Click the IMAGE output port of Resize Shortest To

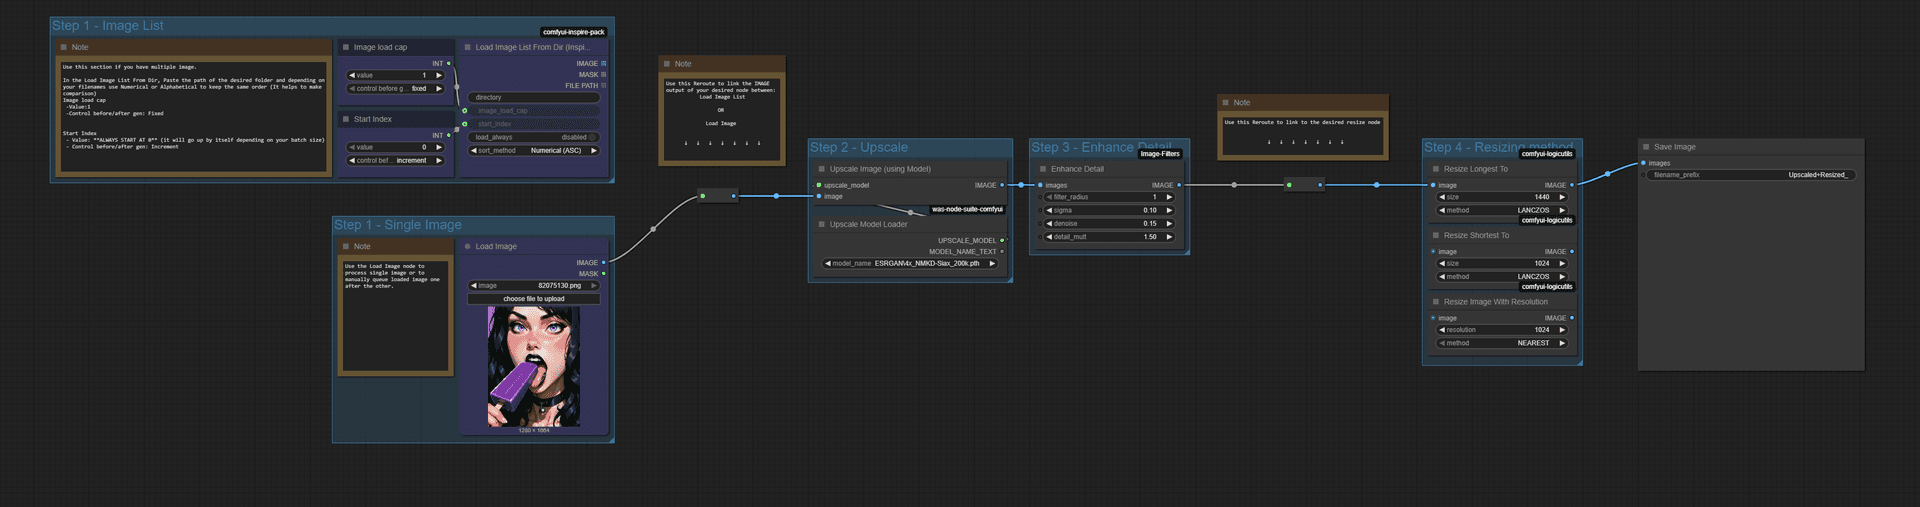coord(1572,252)
